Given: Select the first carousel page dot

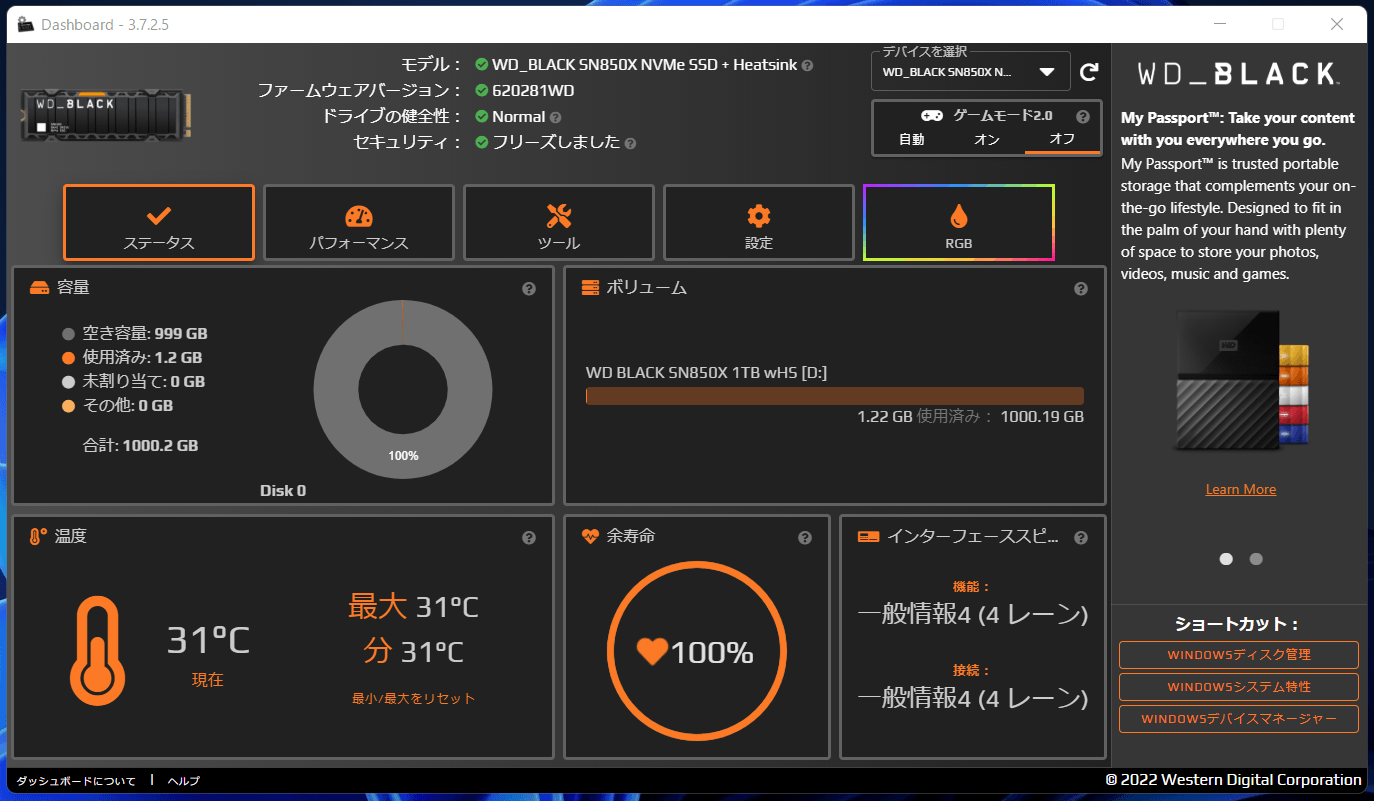Looking at the screenshot, I should [x=1226, y=559].
